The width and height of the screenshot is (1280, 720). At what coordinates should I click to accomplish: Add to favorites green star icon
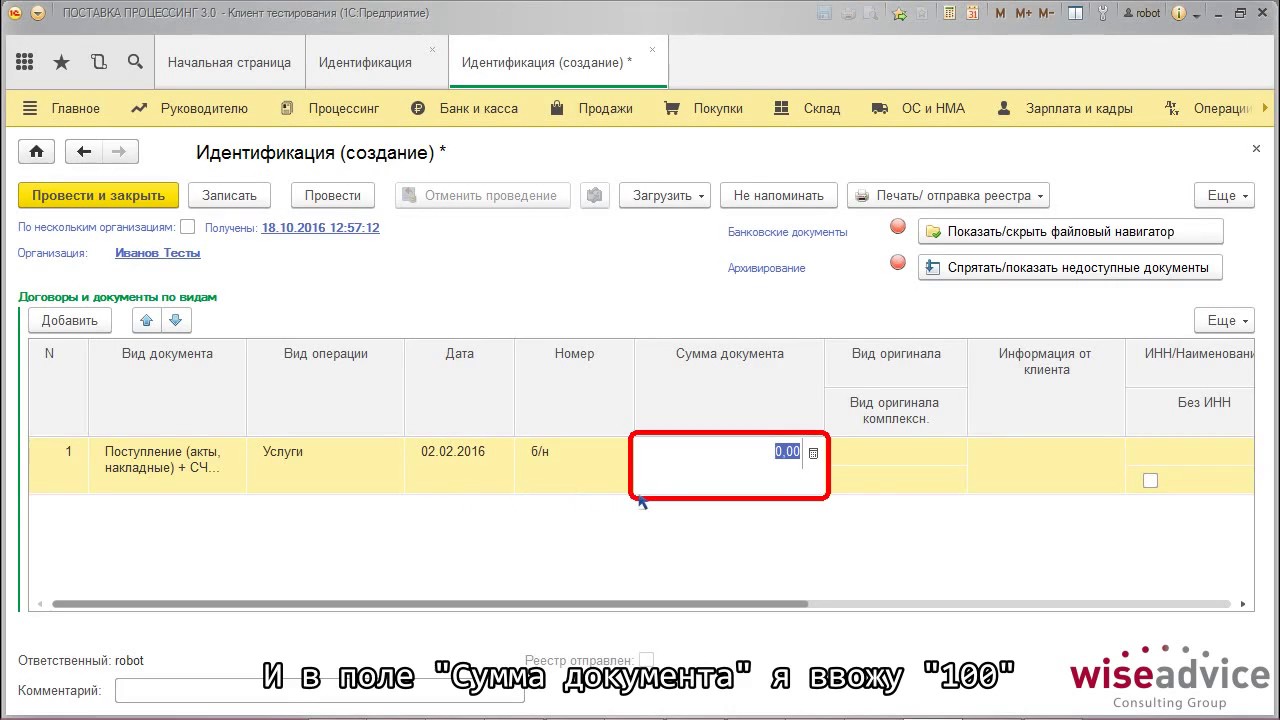point(899,13)
